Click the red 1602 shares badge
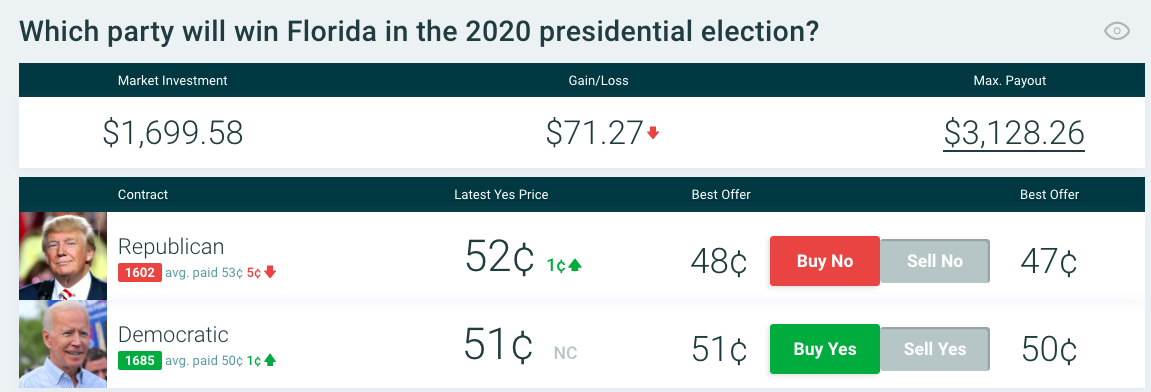Image resolution: width=1151 pixels, height=392 pixels. point(139,272)
